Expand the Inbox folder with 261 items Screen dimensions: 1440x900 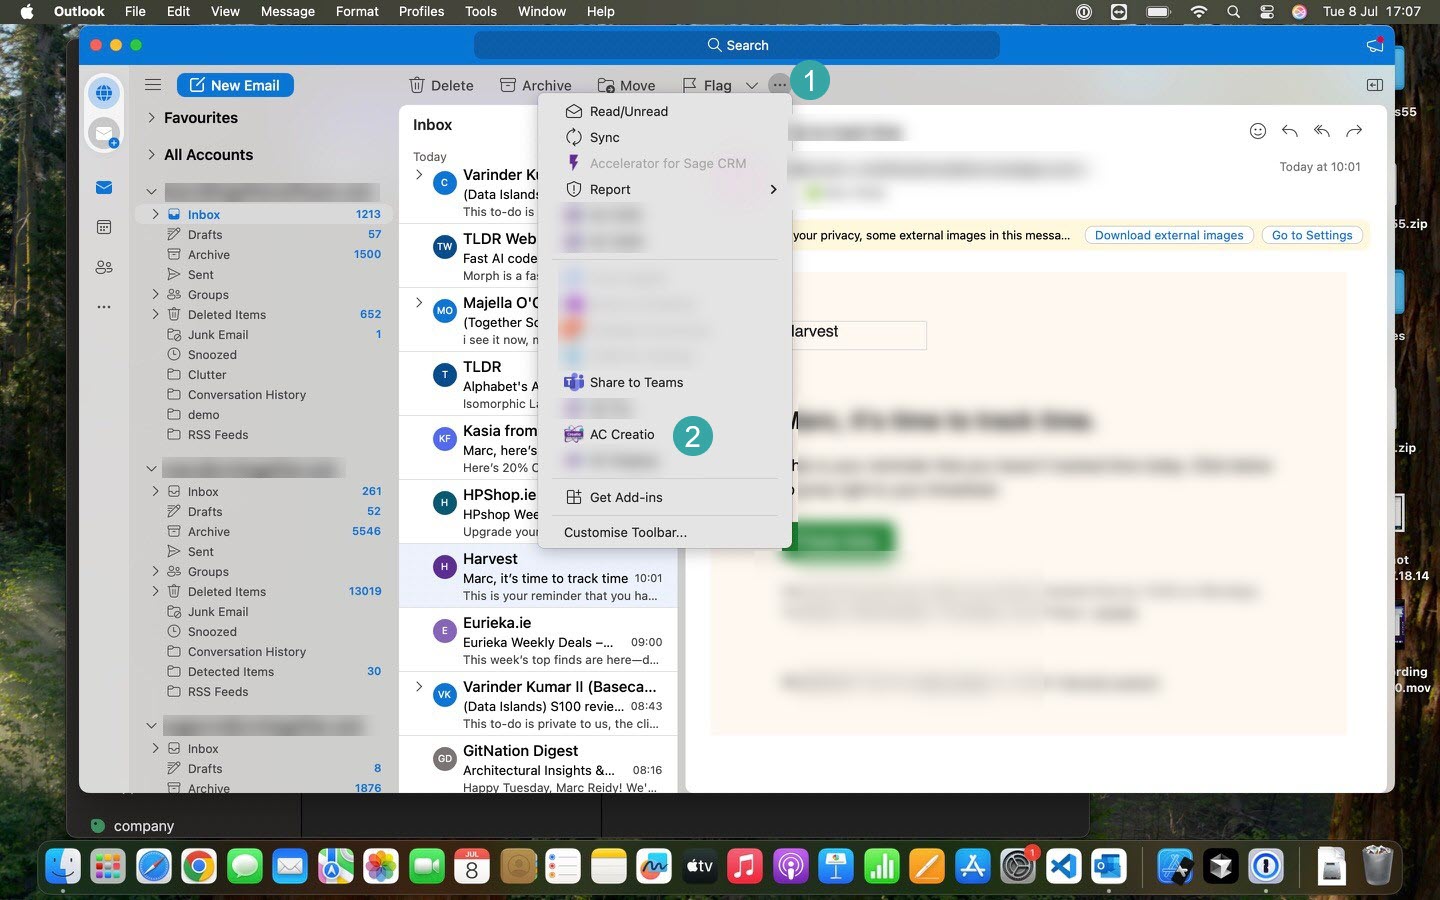[155, 491]
